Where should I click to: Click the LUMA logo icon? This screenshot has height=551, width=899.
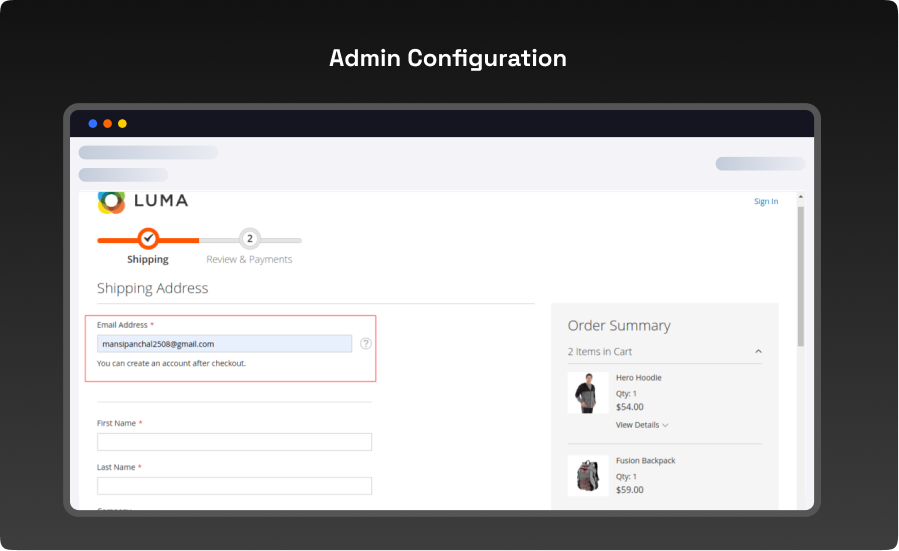coord(111,201)
